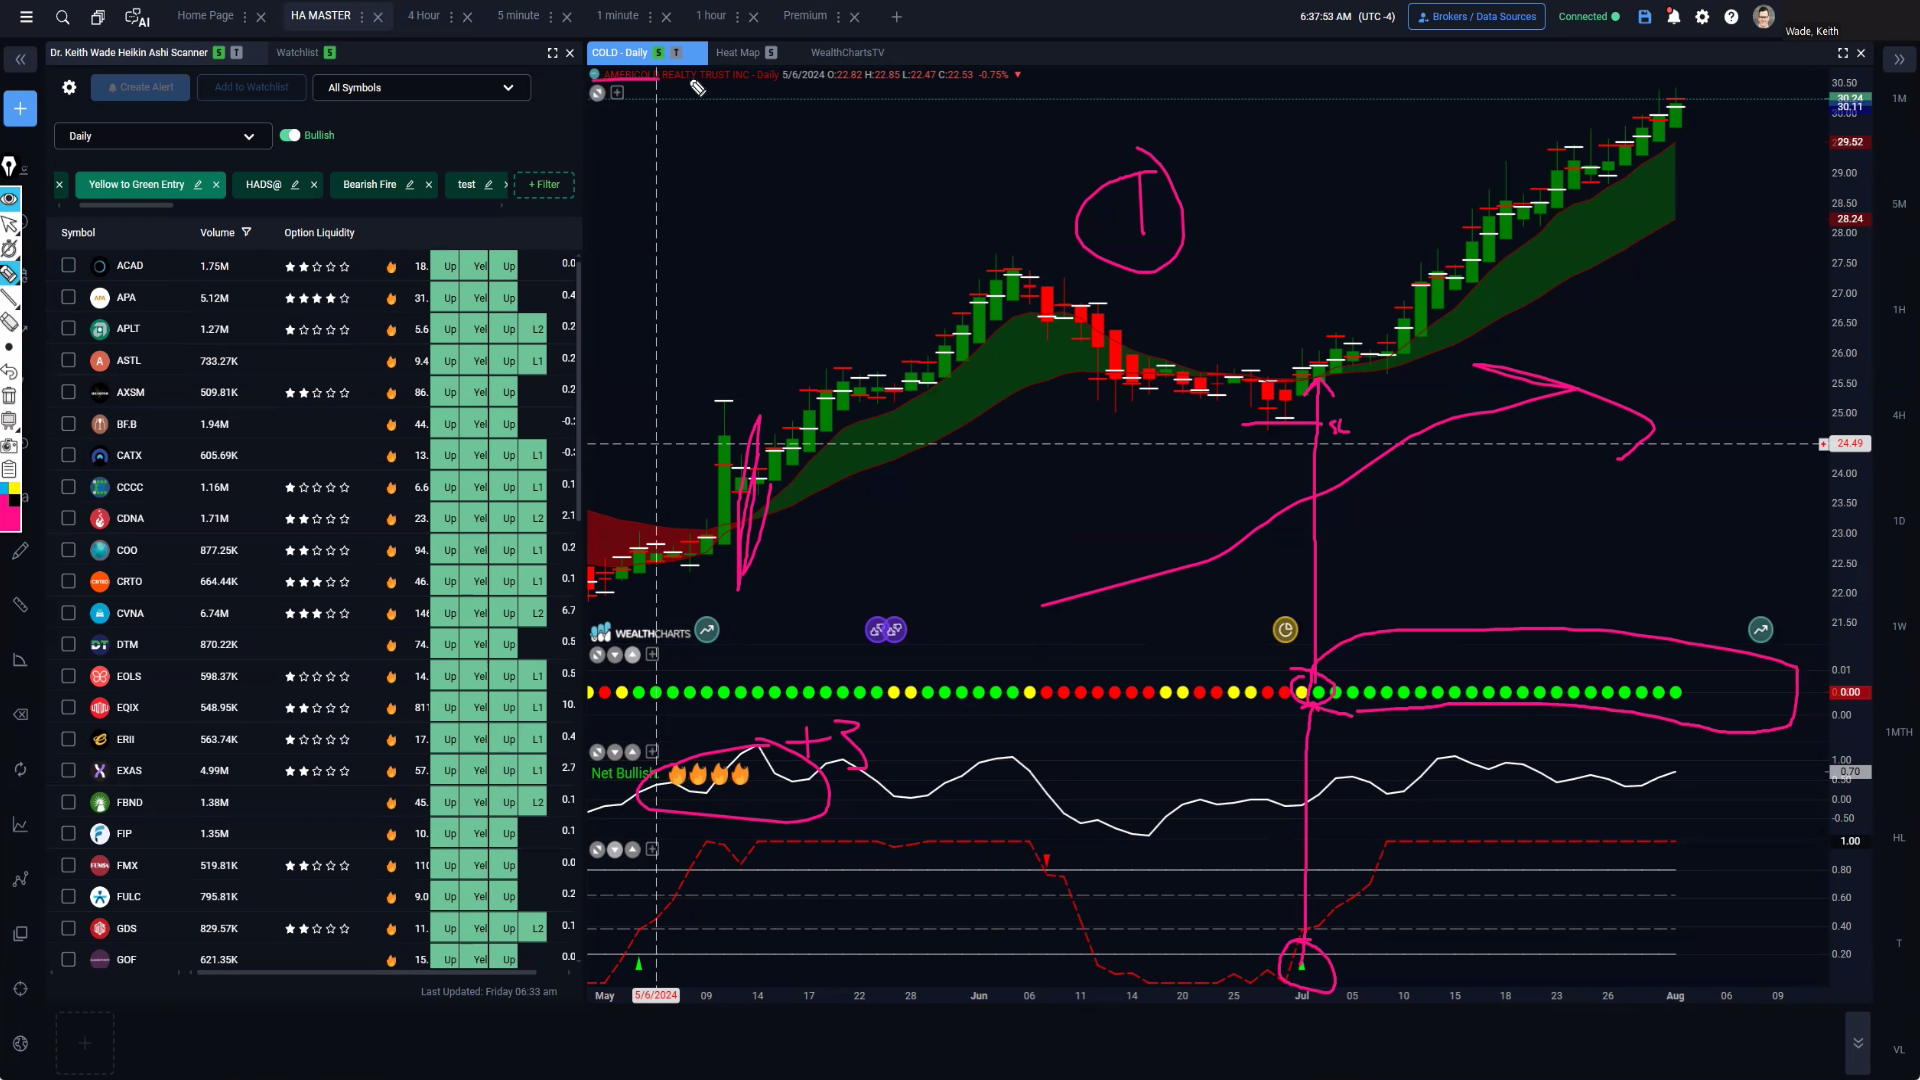The width and height of the screenshot is (1920, 1080).
Task: Check the EXAS row checkbox
Action: point(68,770)
